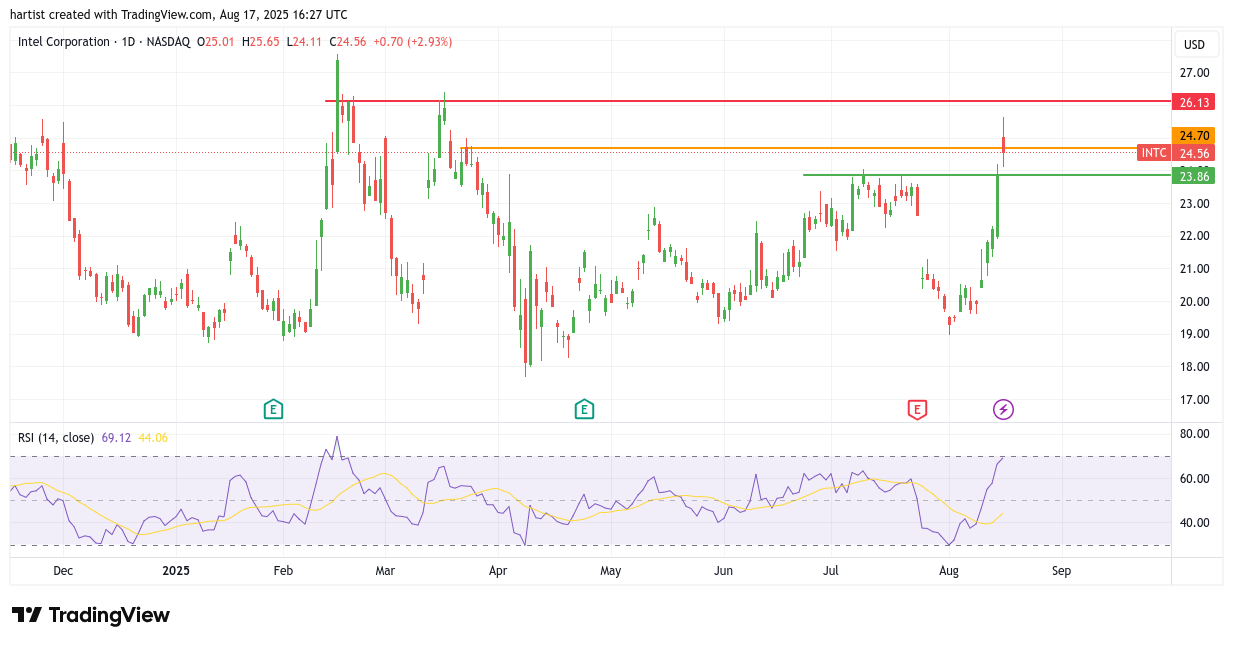Click the open price O25.01 value

(x=215, y=42)
